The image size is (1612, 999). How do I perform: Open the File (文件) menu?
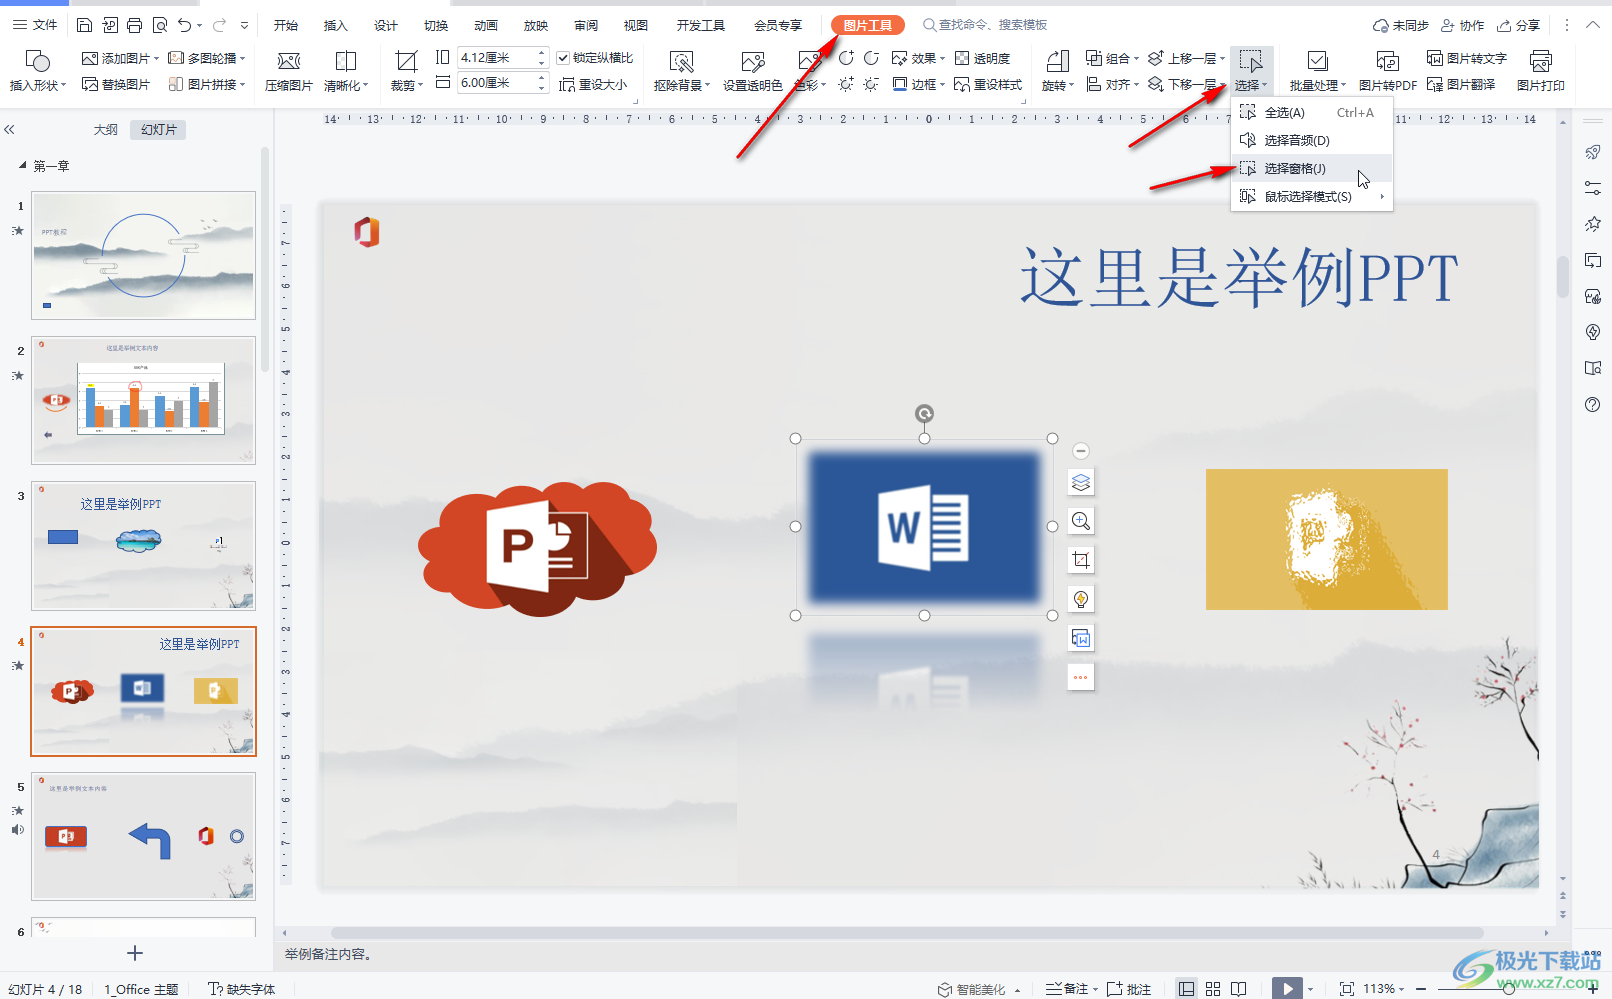(x=35, y=25)
